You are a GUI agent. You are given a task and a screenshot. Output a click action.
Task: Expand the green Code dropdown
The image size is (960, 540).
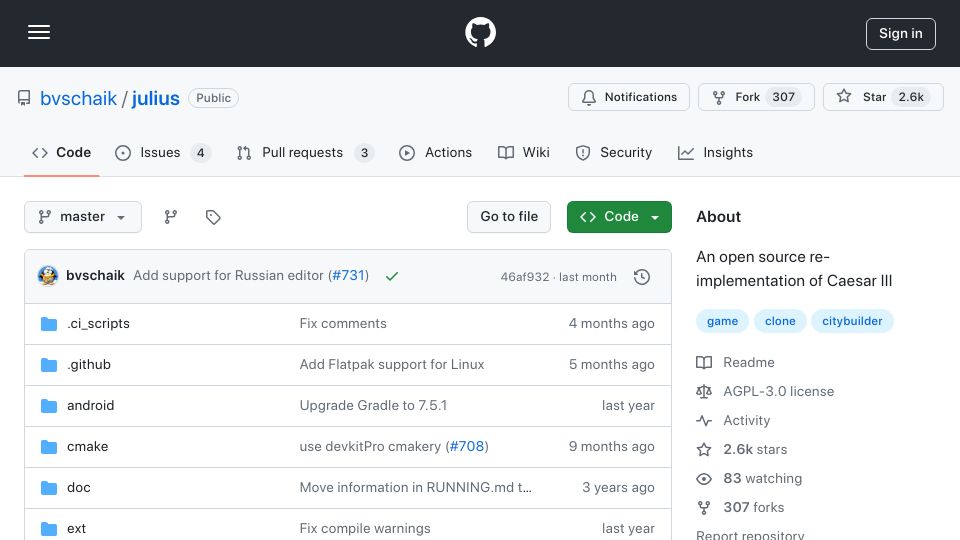pos(619,217)
